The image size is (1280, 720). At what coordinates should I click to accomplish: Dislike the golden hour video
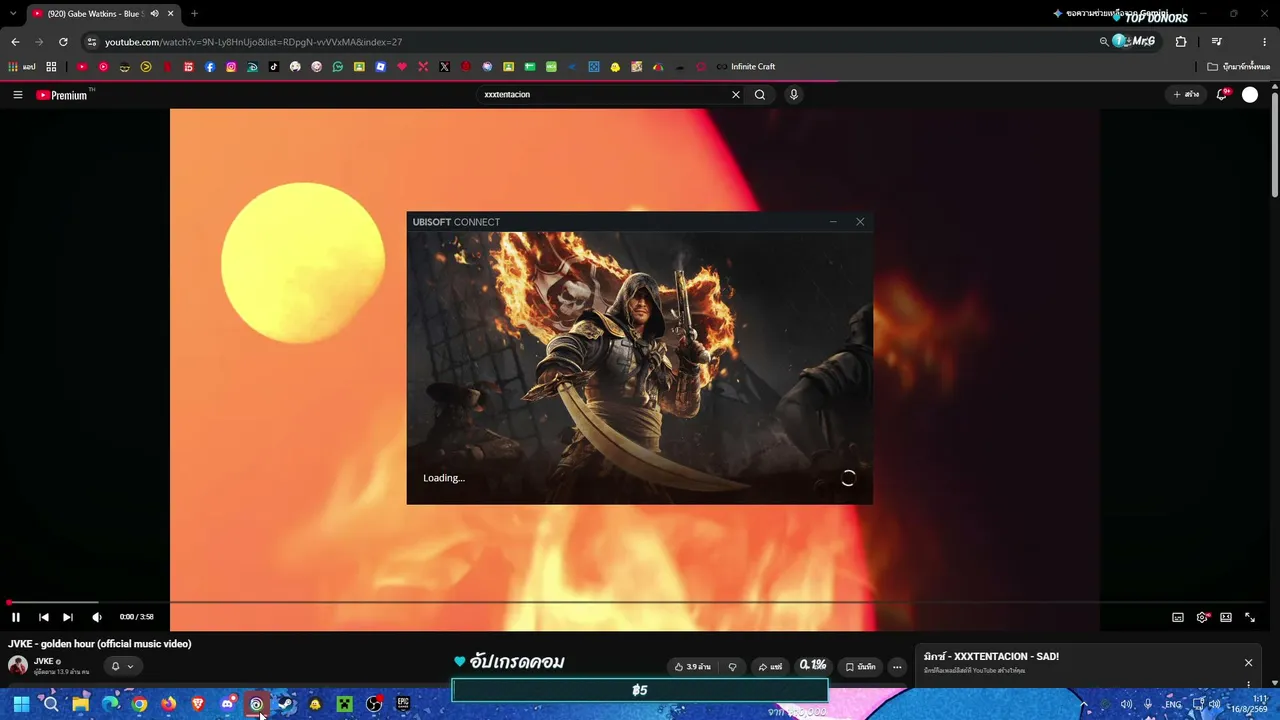click(732, 667)
